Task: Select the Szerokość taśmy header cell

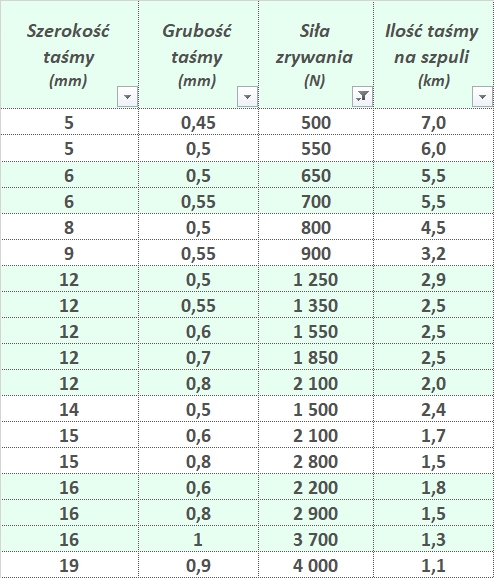Action: coord(69,55)
